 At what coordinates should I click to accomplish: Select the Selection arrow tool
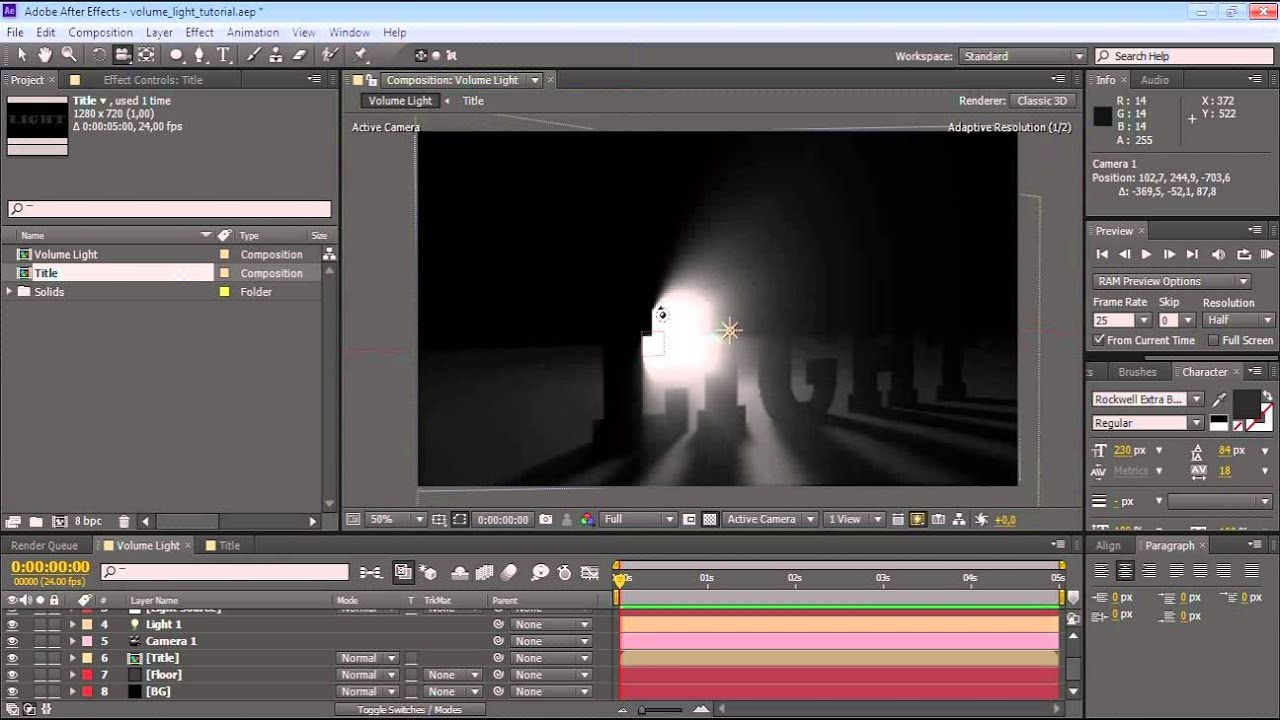click(22, 55)
